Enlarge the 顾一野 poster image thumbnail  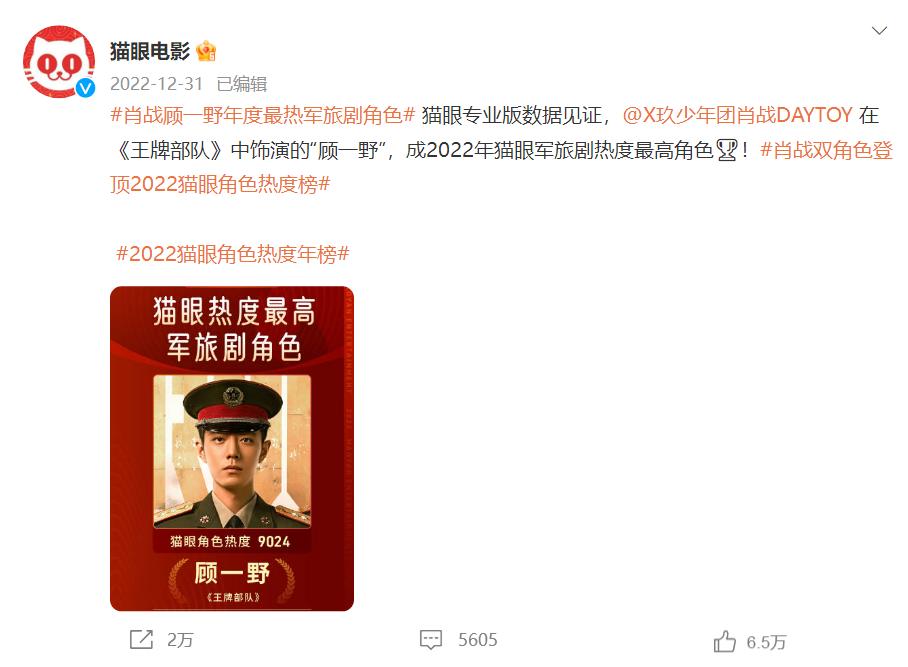click(232, 449)
